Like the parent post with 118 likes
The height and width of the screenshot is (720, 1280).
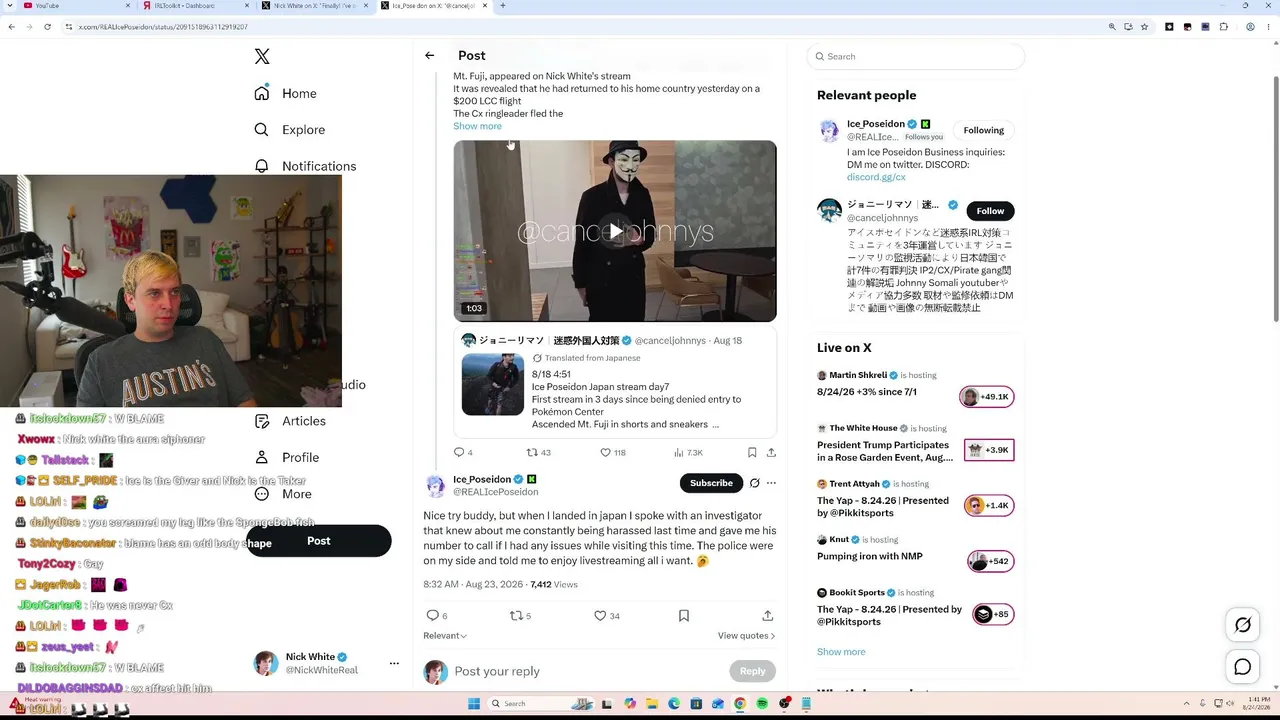(612, 453)
